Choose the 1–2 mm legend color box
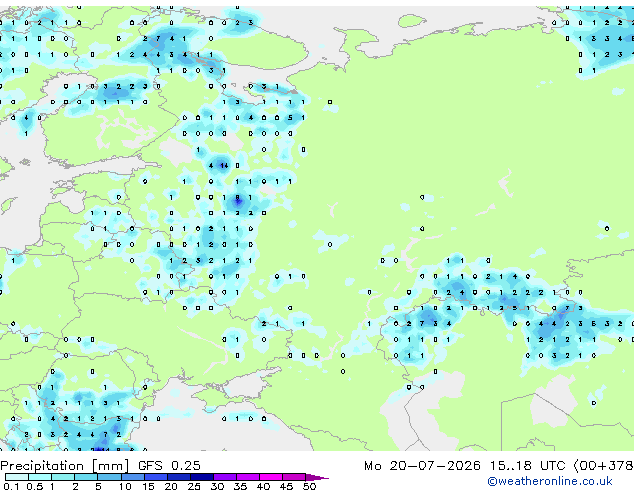 tap(63, 477)
